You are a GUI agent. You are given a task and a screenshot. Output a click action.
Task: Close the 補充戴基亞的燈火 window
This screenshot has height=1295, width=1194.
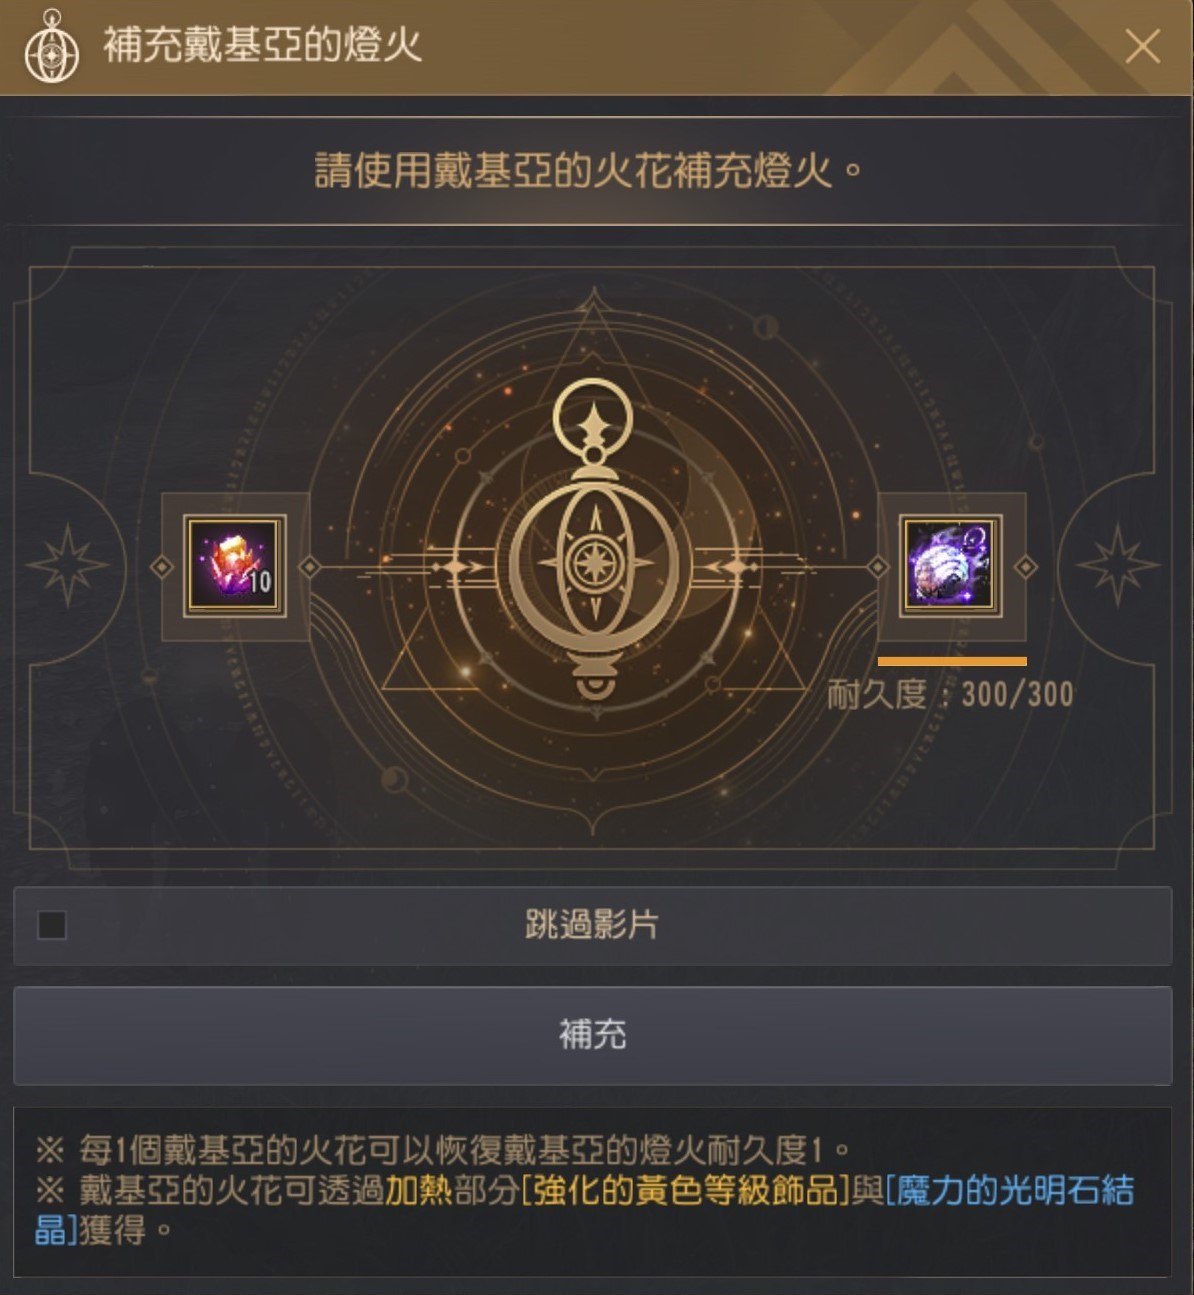tap(1142, 47)
